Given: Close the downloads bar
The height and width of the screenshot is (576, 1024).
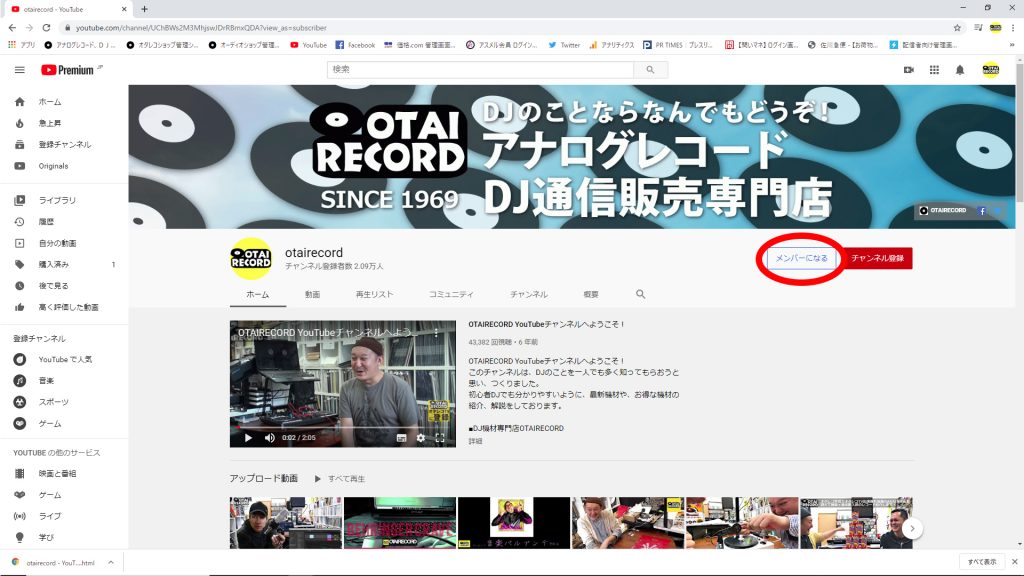Looking at the screenshot, I should (1015, 562).
